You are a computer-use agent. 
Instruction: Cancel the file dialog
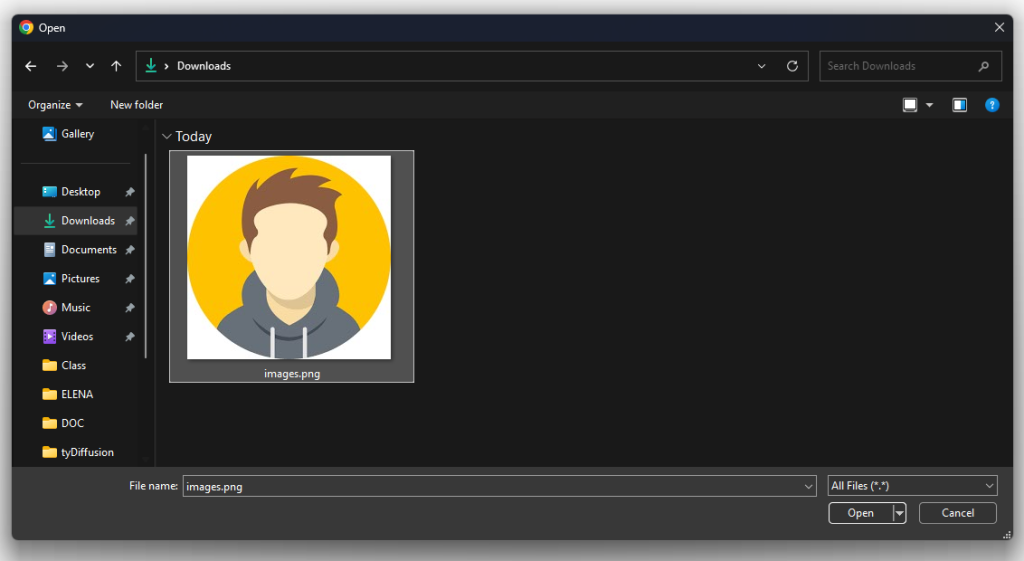click(957, 513)
